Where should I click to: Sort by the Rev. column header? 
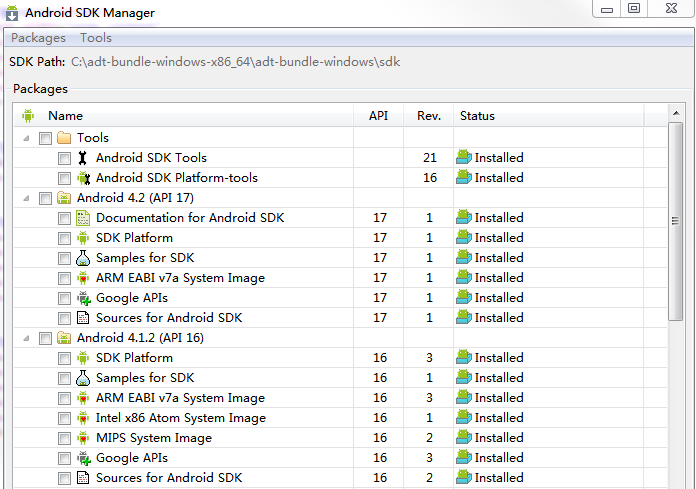(429, 116)
